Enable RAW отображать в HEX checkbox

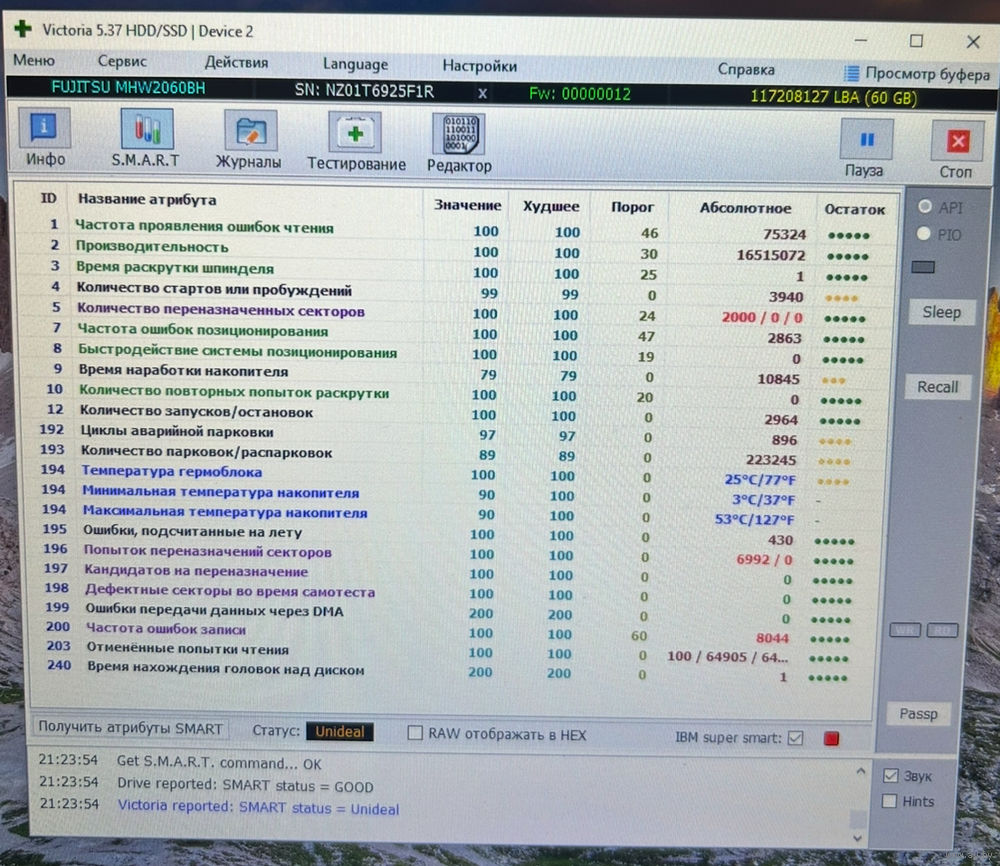pyautogui.click(x=415, y=733)
